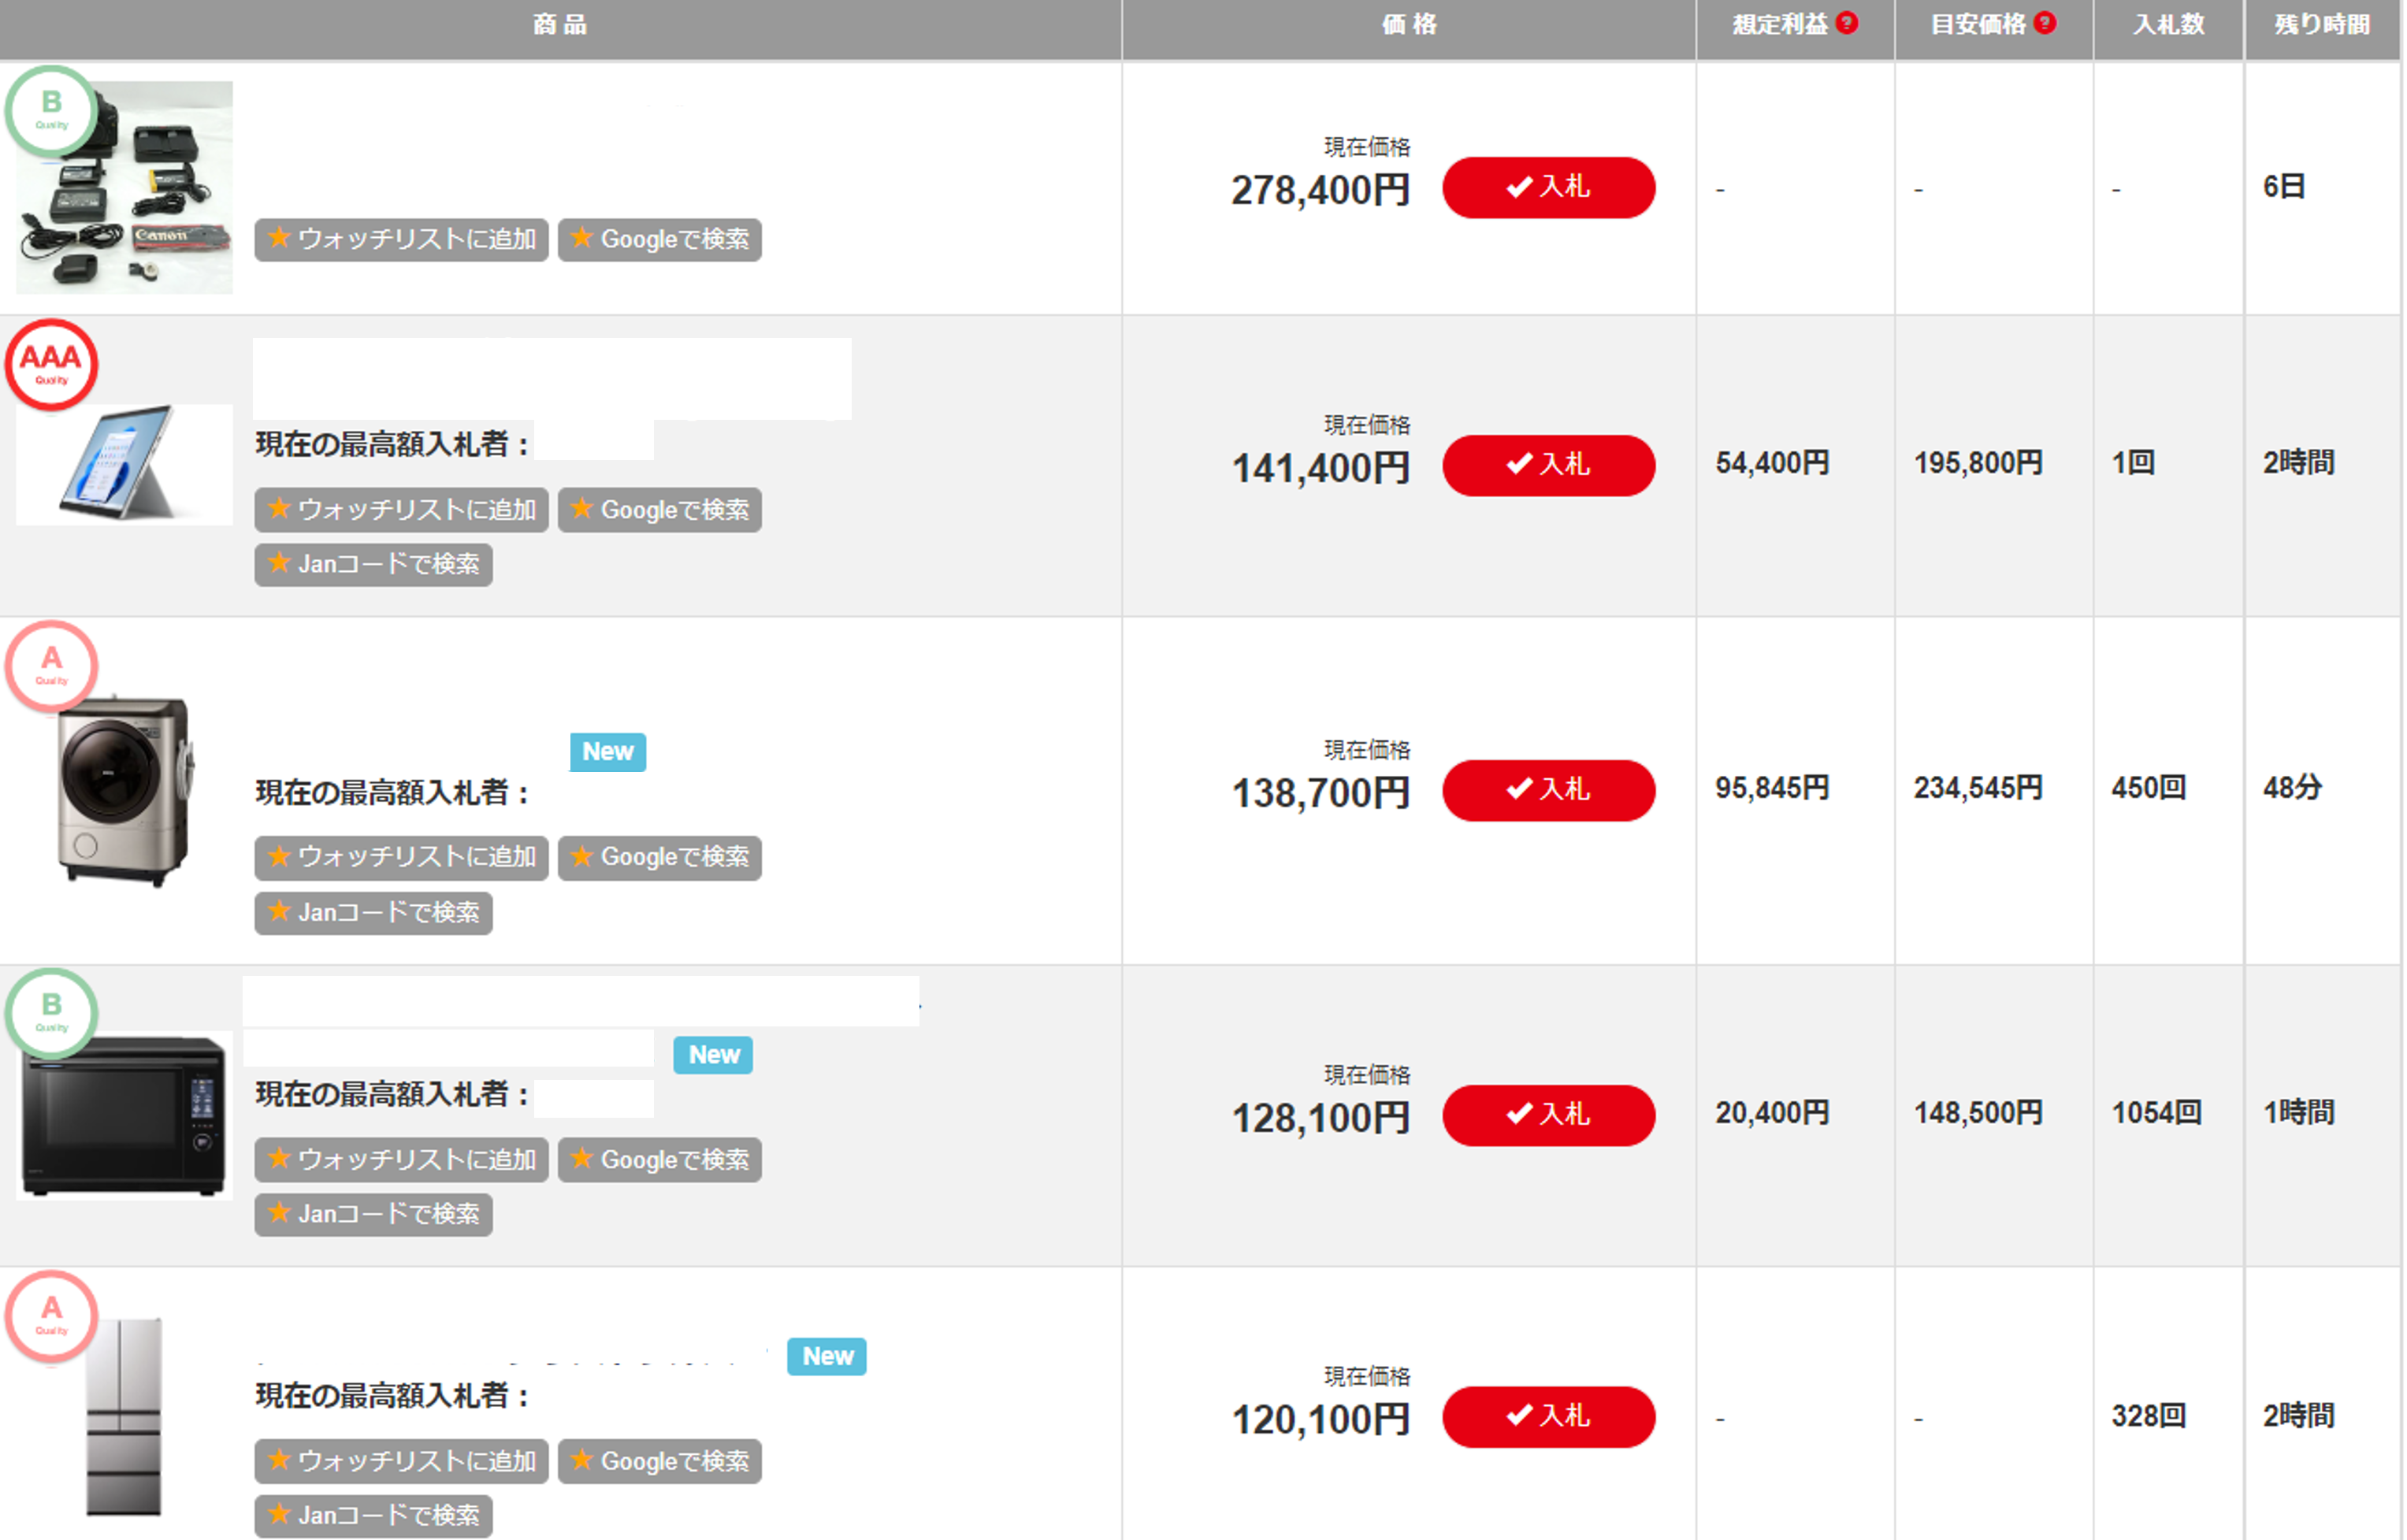Image resolution: width=2407 pixels, height=1540 pixels.
Task: Click the B Quality badge on the camera accessories item
Action: (51, 110)
